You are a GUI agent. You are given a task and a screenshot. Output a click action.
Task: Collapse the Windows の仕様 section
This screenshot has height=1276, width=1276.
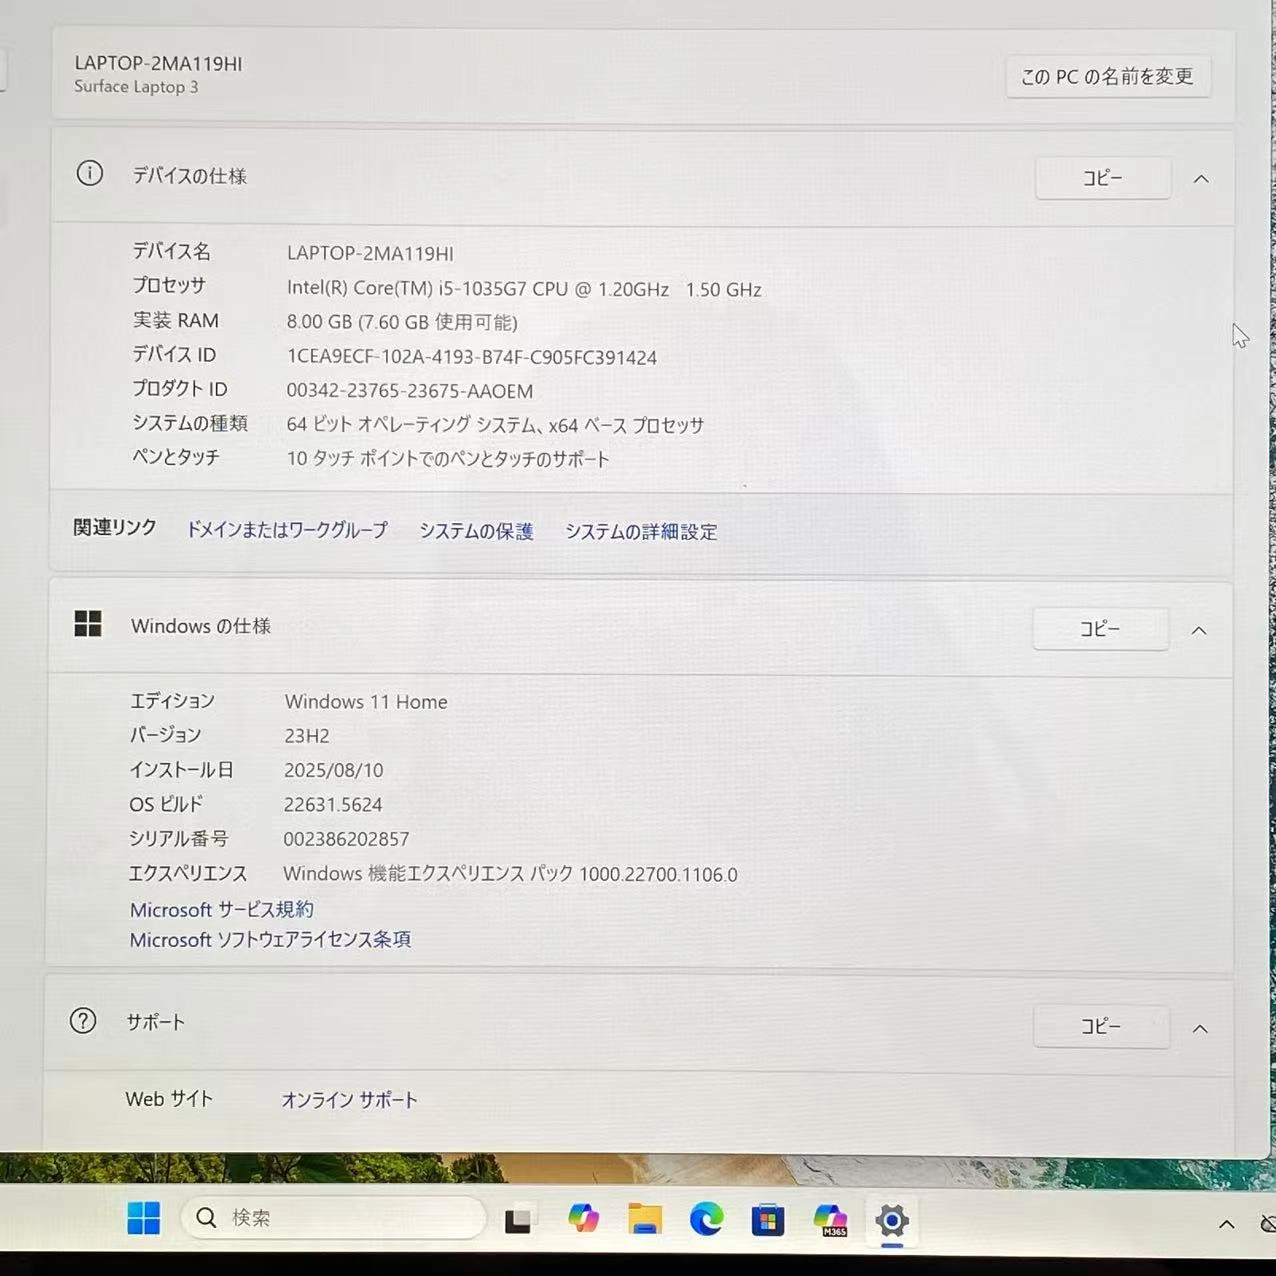click(1199, 631)
